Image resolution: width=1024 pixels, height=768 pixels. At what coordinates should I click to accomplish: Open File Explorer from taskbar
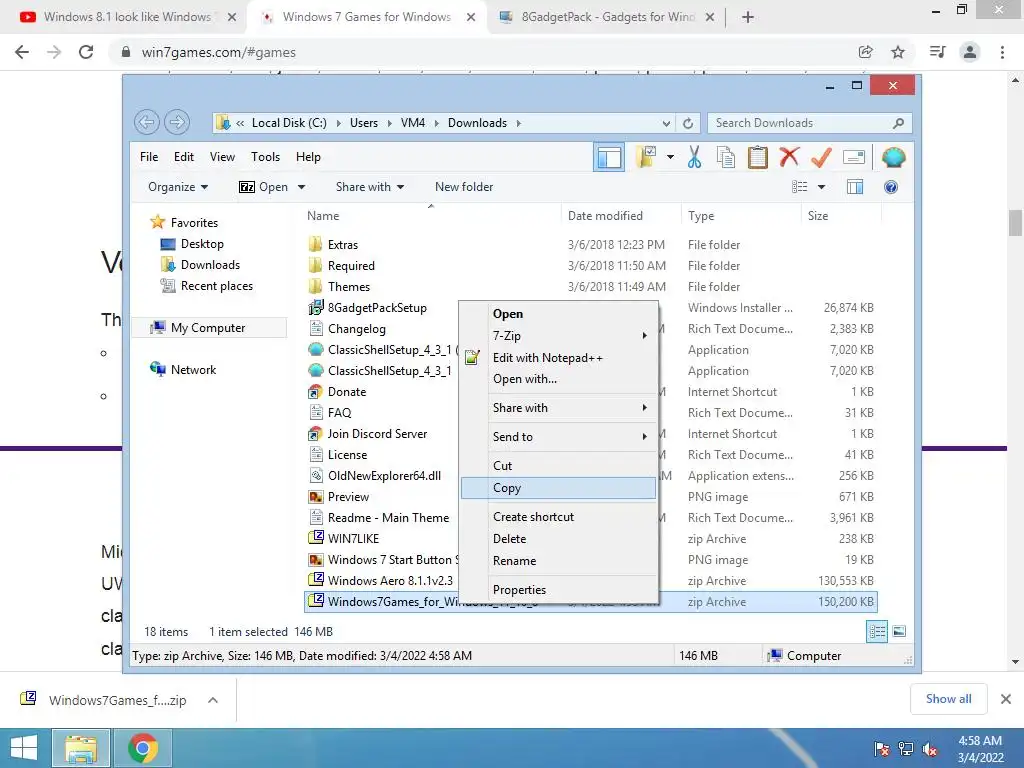click(81, 748)
